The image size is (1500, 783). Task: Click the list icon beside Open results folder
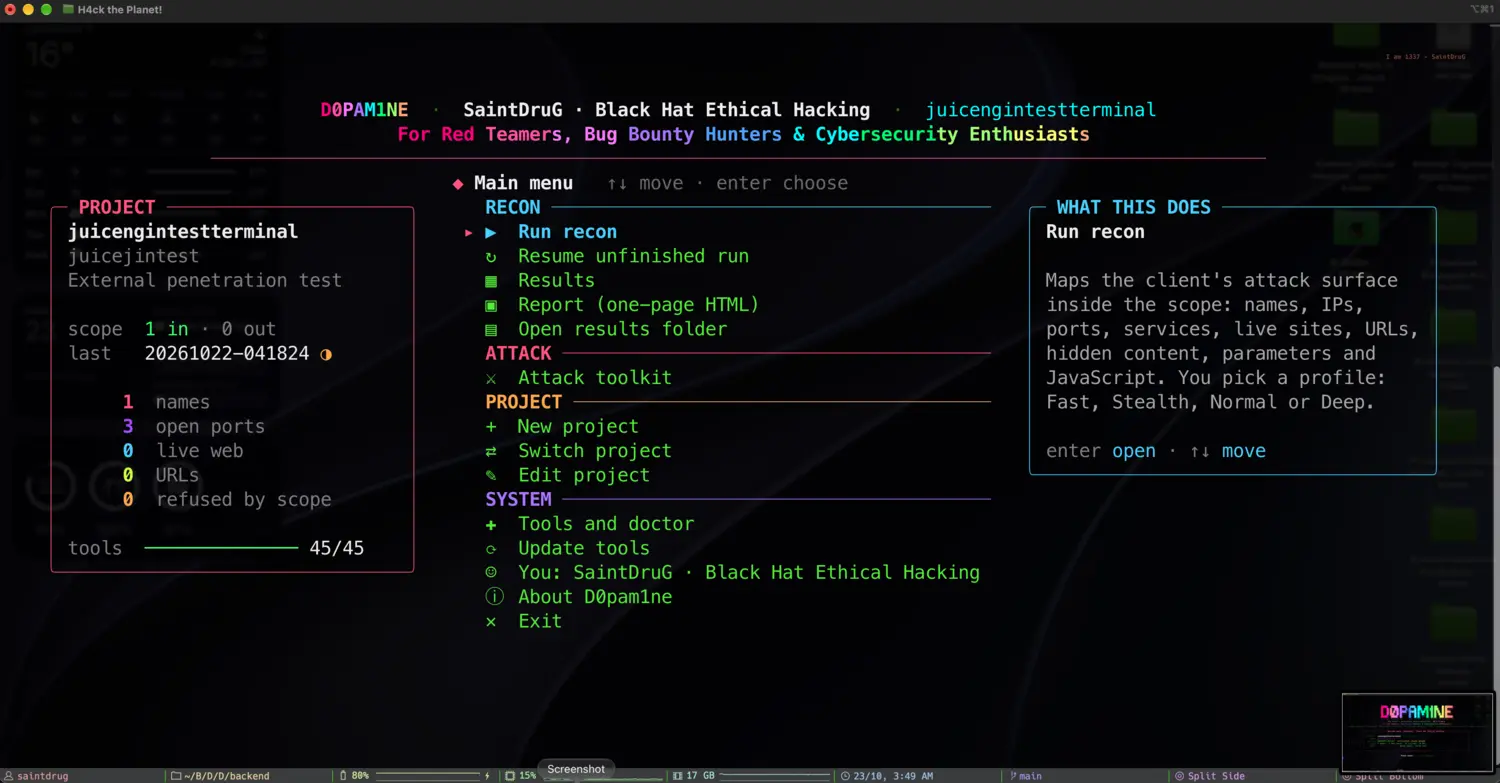[491, 330]
